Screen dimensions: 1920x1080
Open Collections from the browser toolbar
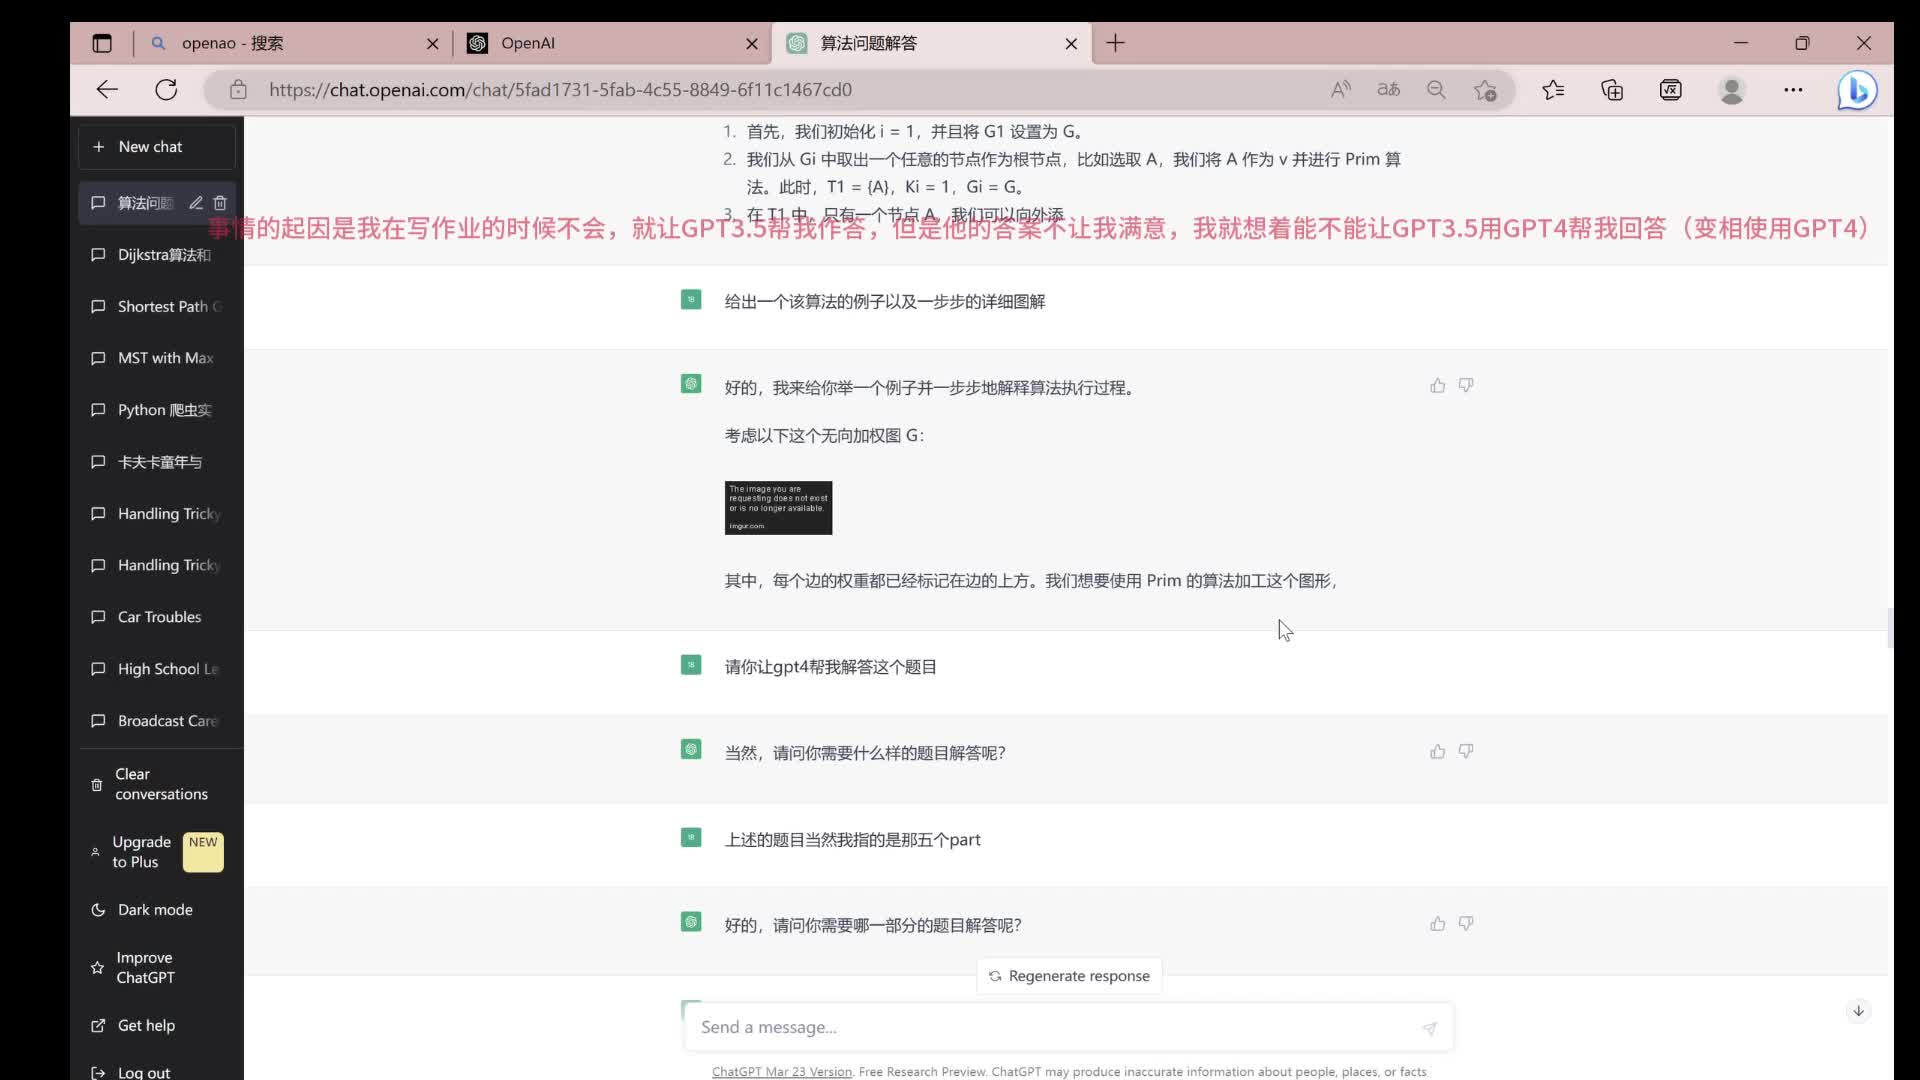(x=1613, y=89)
